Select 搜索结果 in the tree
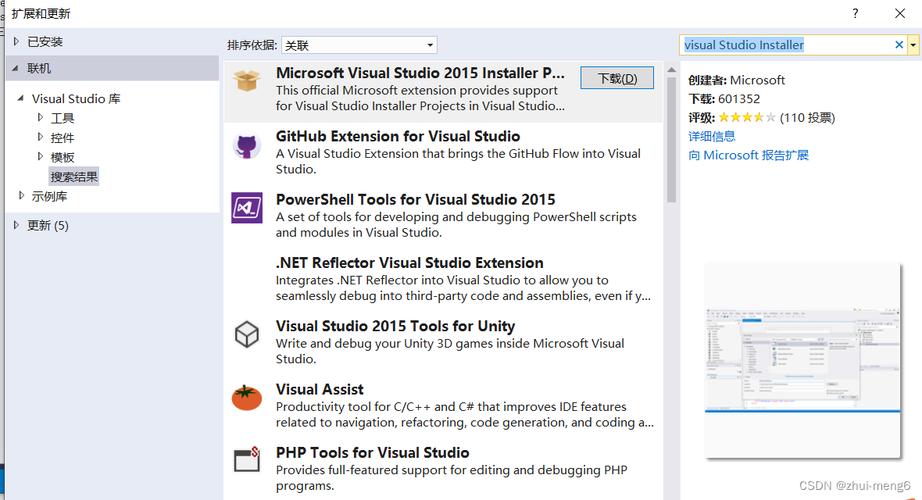922x500 pixels. pos(75,177)
